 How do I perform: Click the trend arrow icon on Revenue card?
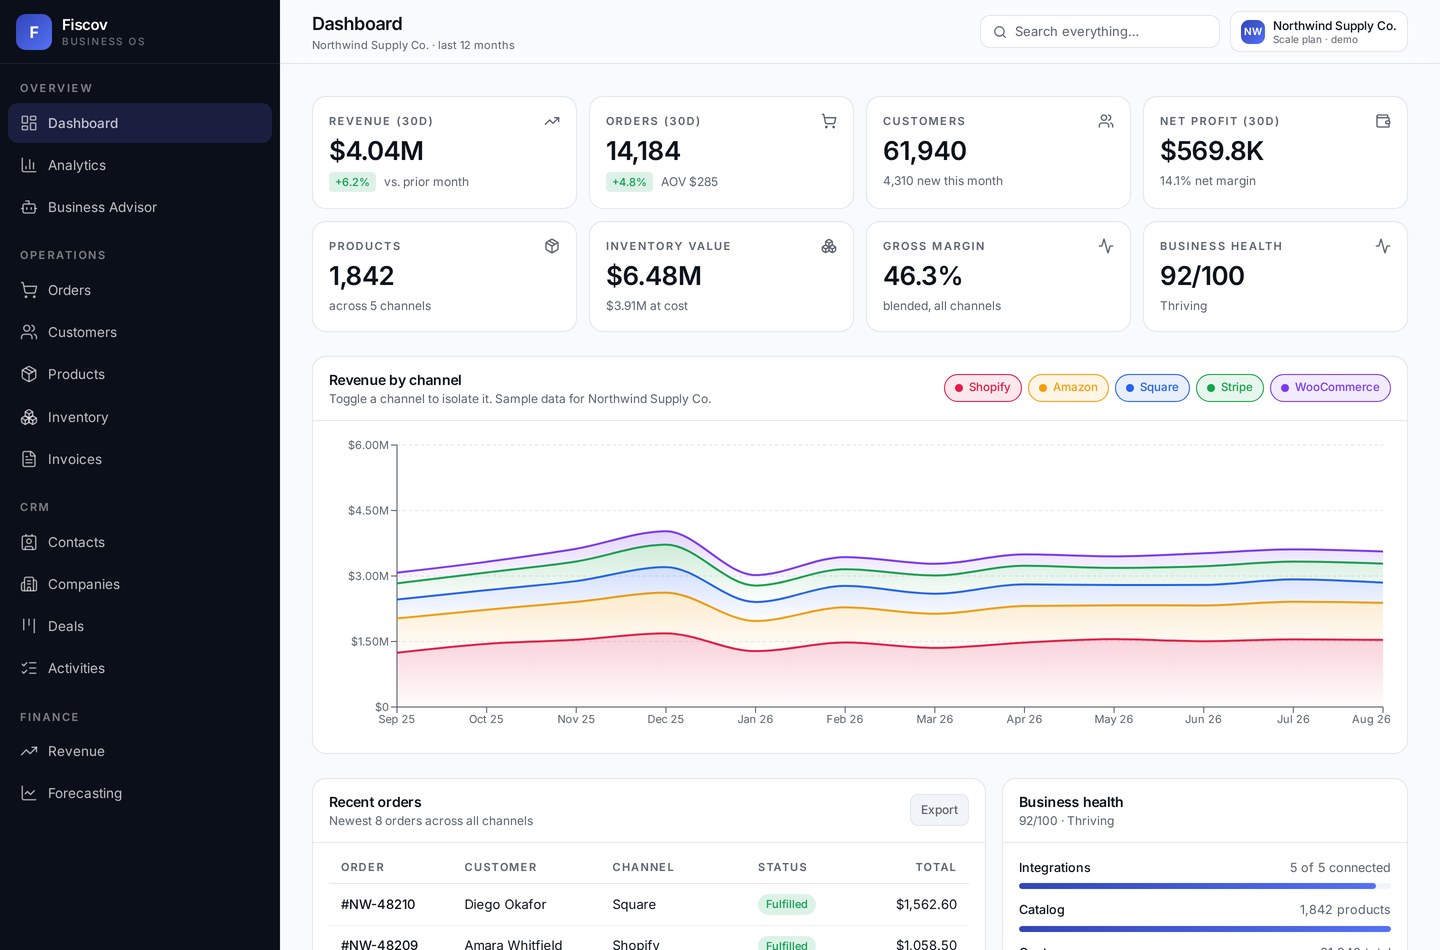[x=552, y=121]
